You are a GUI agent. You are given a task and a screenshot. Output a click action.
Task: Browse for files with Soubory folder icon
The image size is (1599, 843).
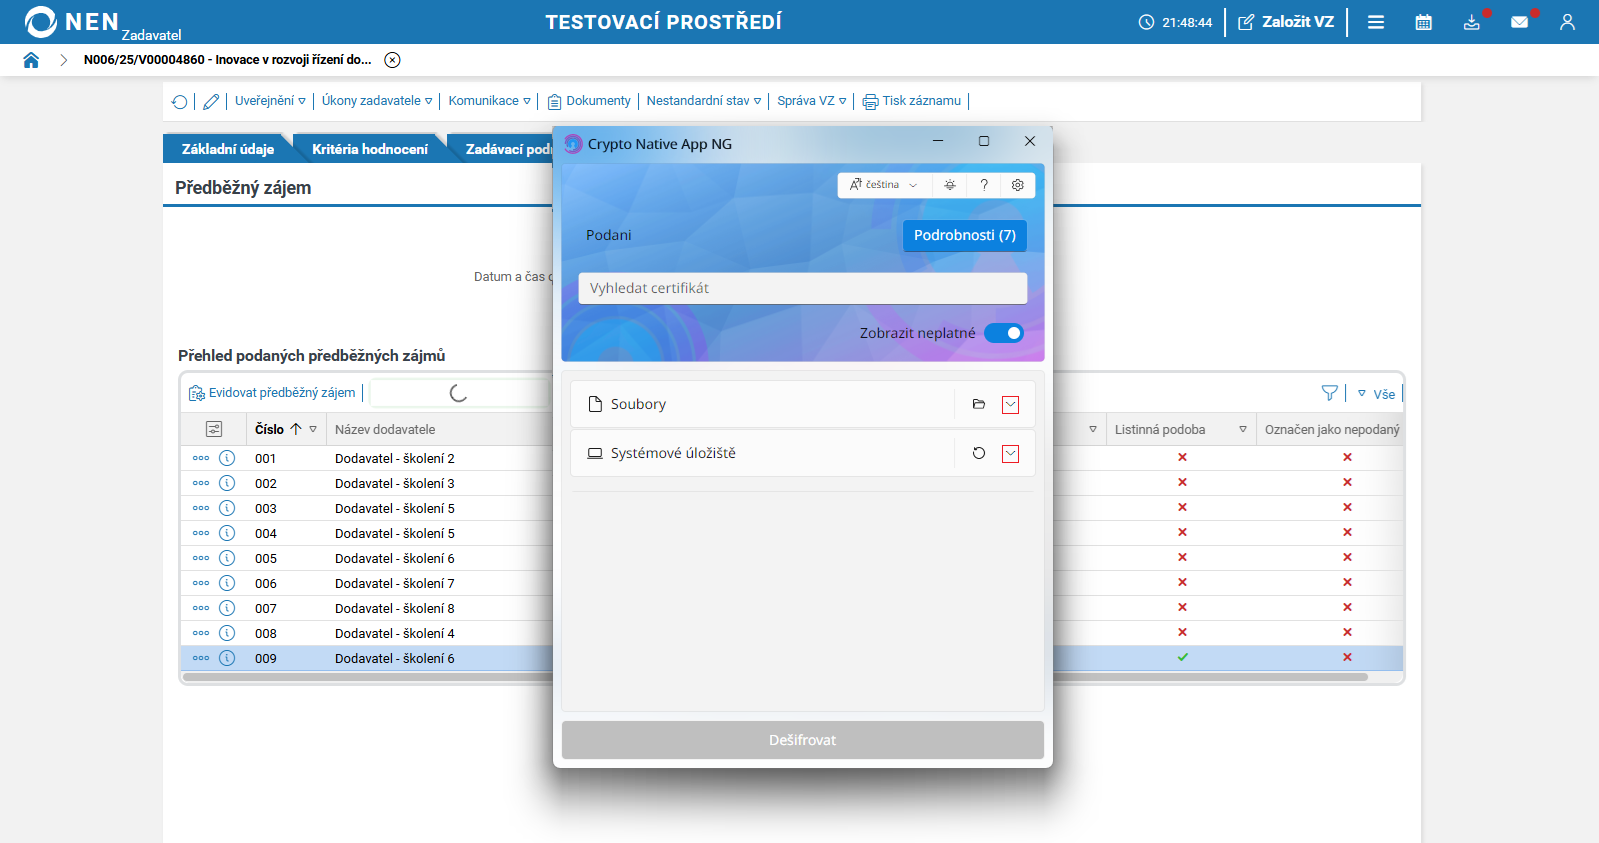[x=979, y=404]
